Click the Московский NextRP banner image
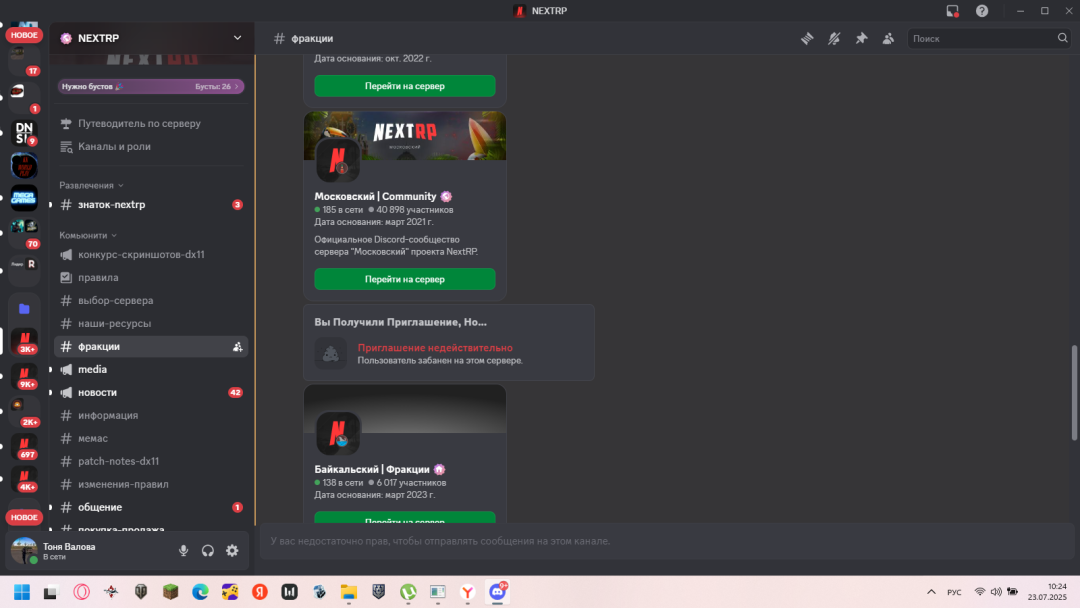The width and height of the screenshot is (1080, 608). click(405, 136)
